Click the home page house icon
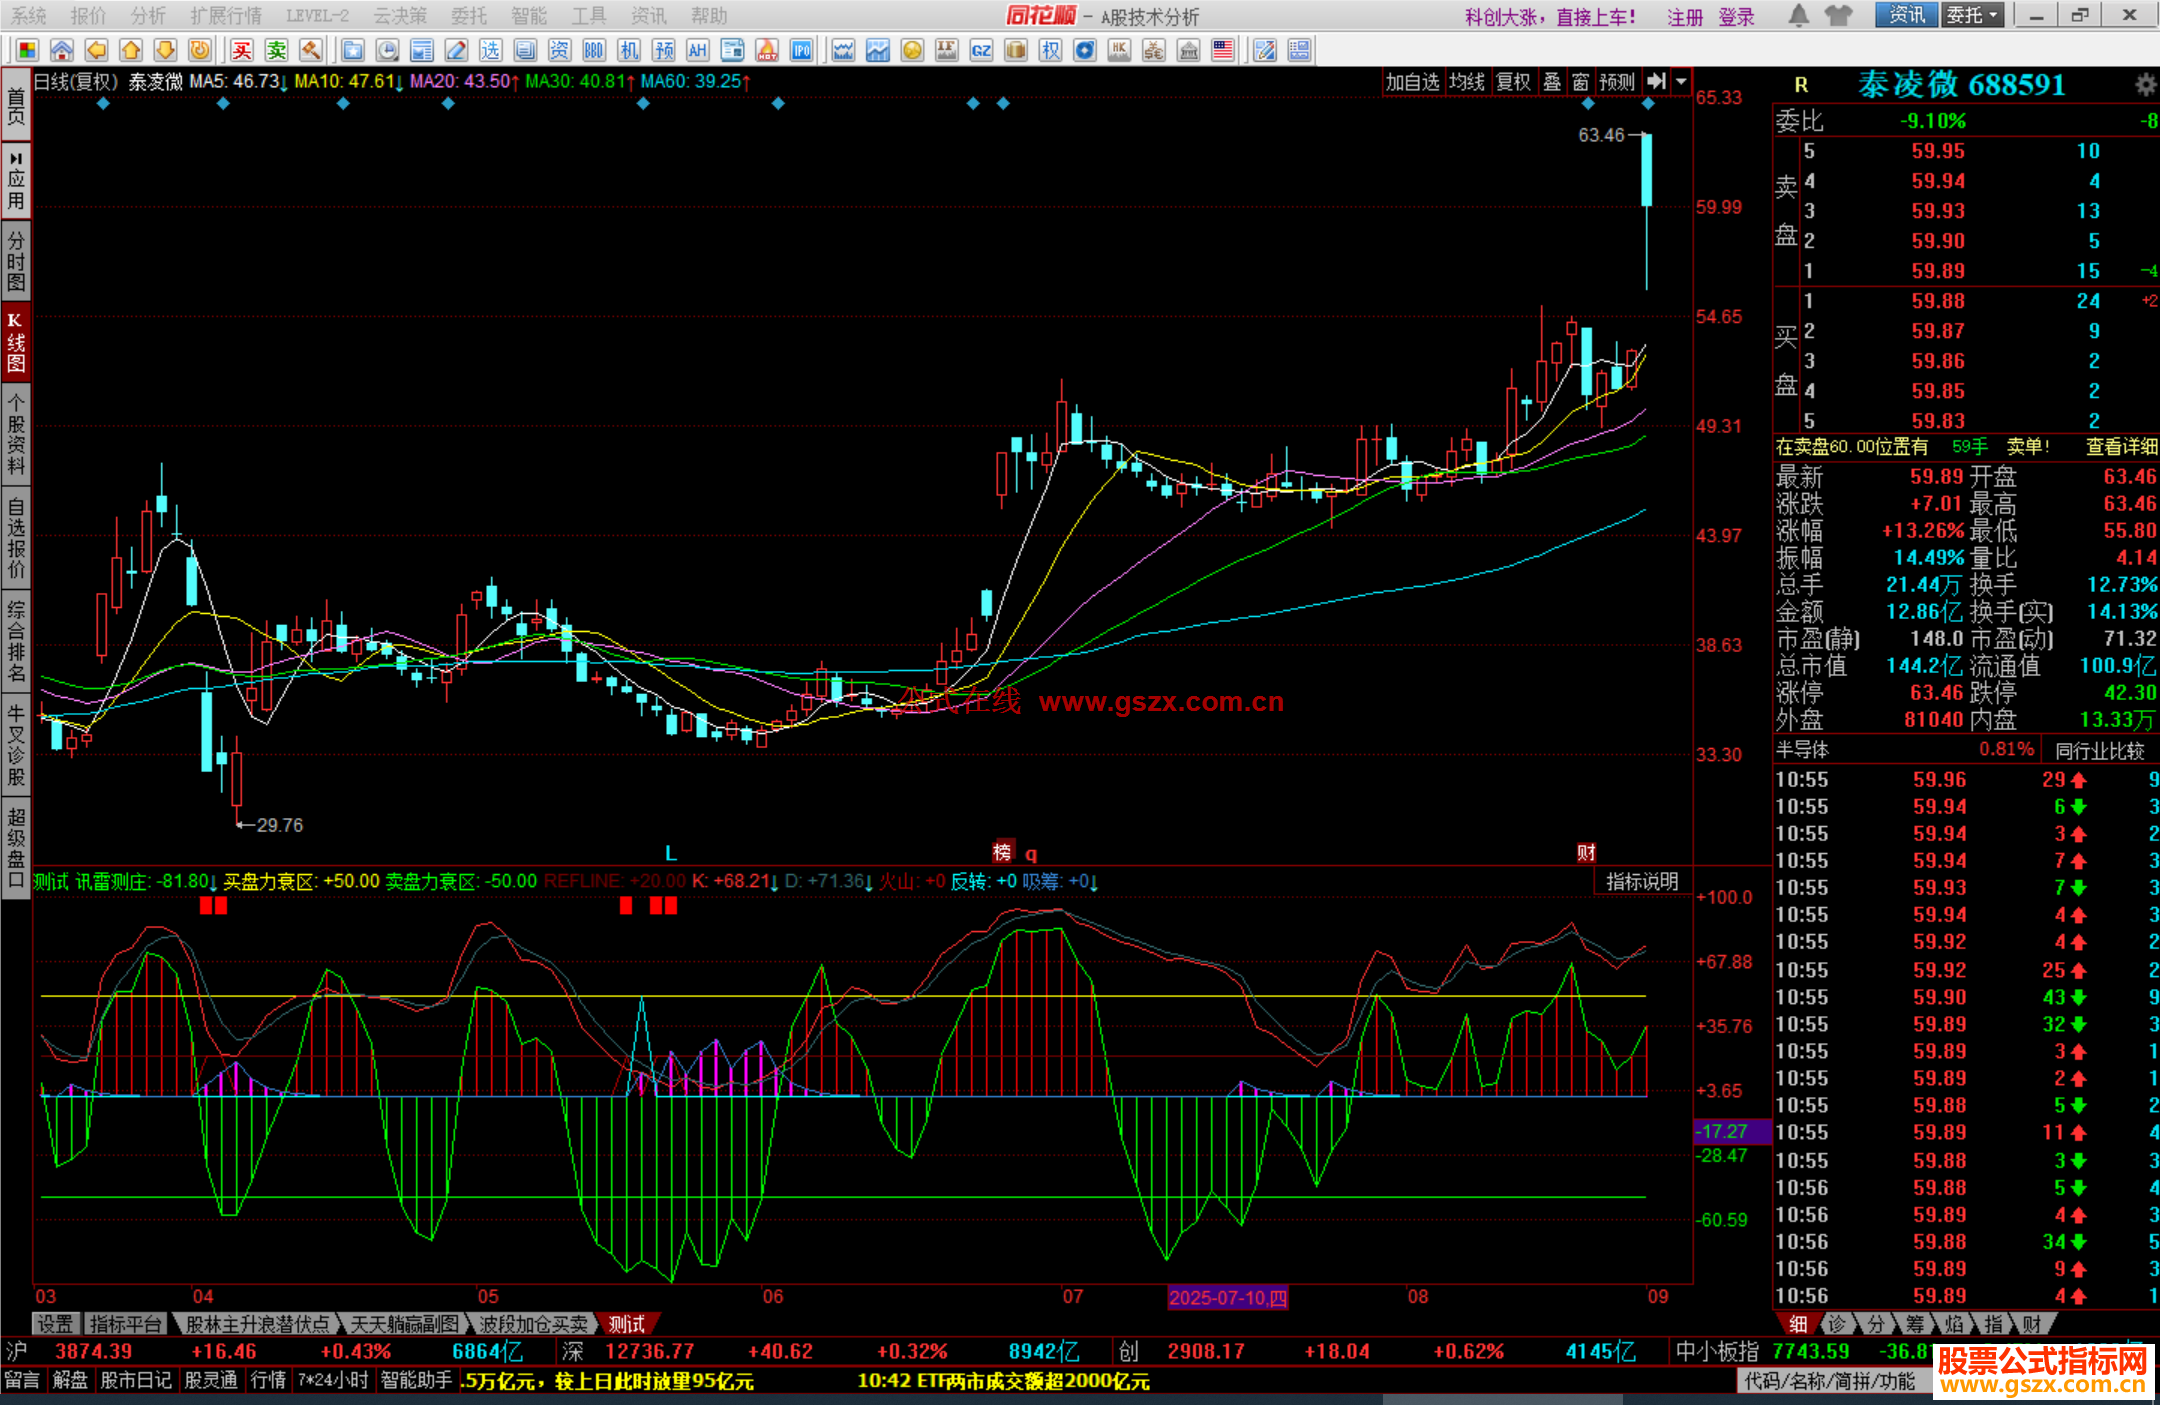Image resolution: width=2160 pixels, height=1405 pixels. pos(62,51)
